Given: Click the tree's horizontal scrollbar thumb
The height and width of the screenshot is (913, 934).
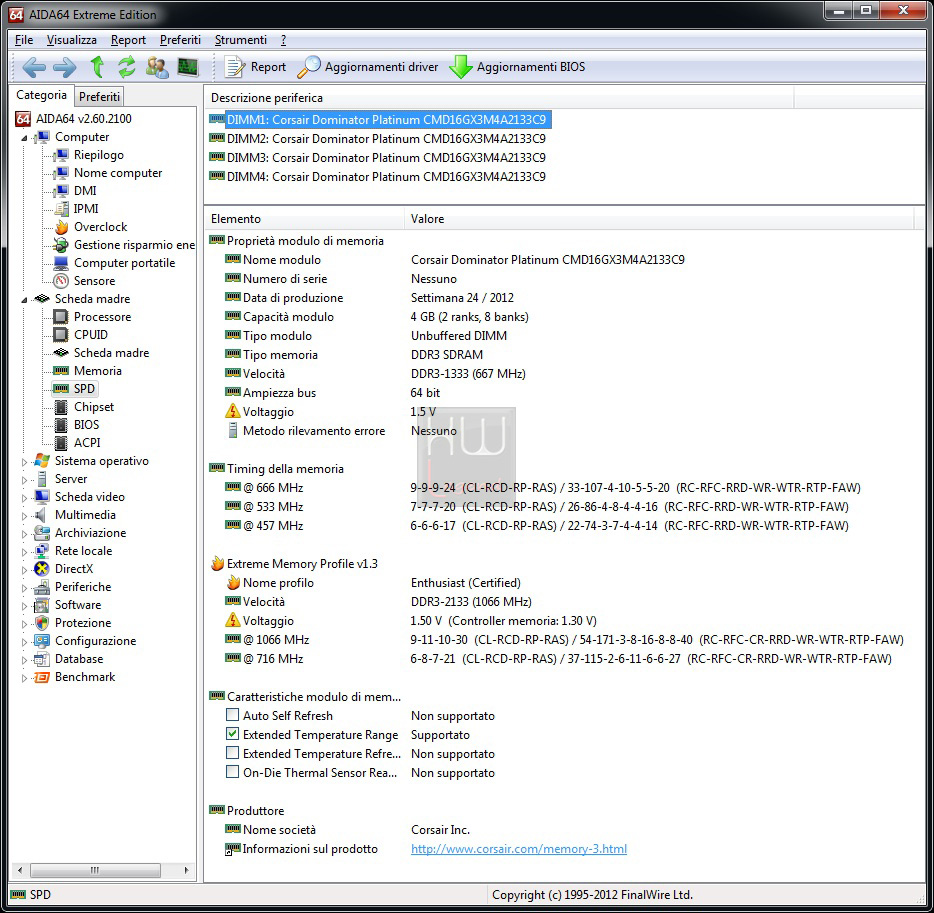Looking at the screenshot, I should (x=95, y=870).
